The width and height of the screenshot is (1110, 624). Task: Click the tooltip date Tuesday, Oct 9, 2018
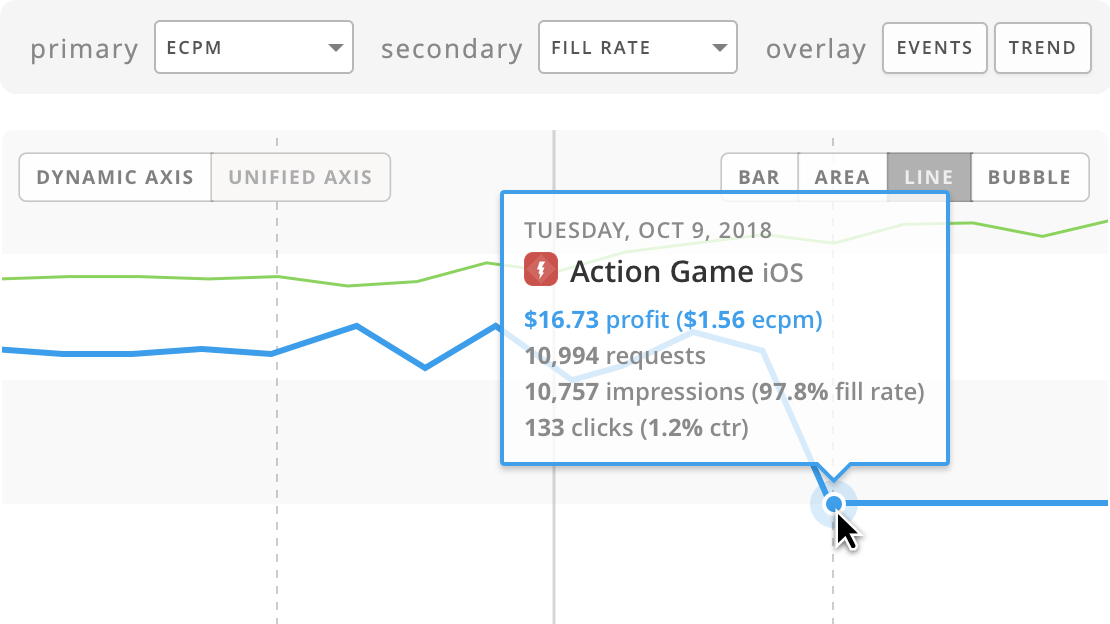coord(648,230)
